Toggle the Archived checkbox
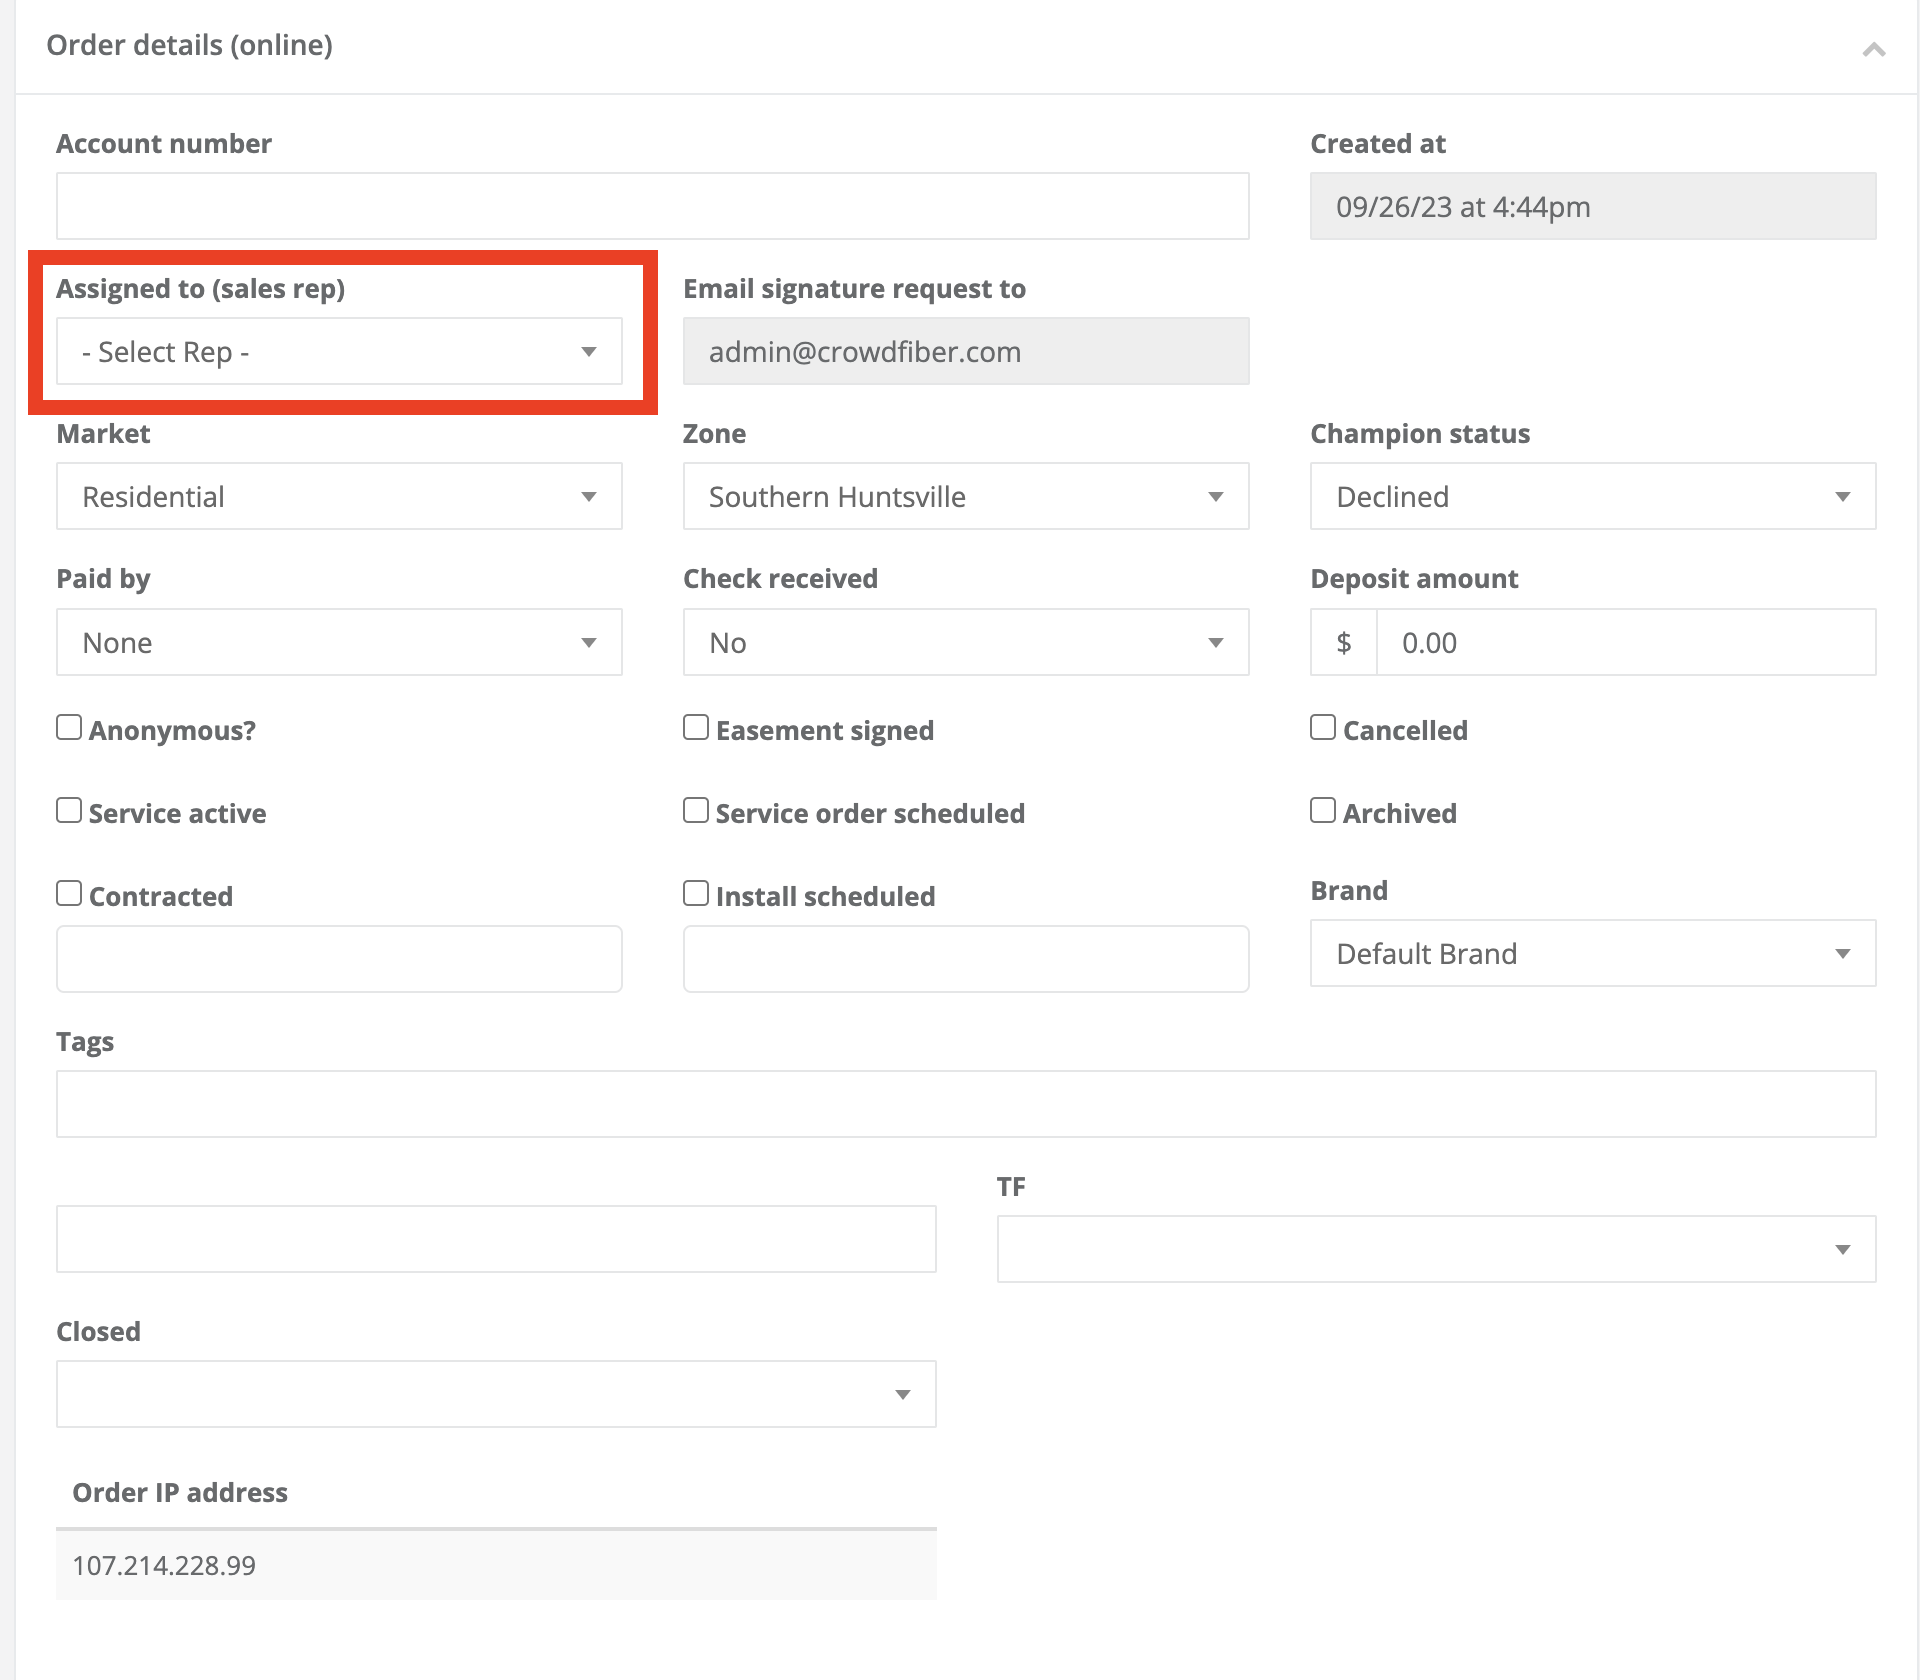 point(1323,810)
